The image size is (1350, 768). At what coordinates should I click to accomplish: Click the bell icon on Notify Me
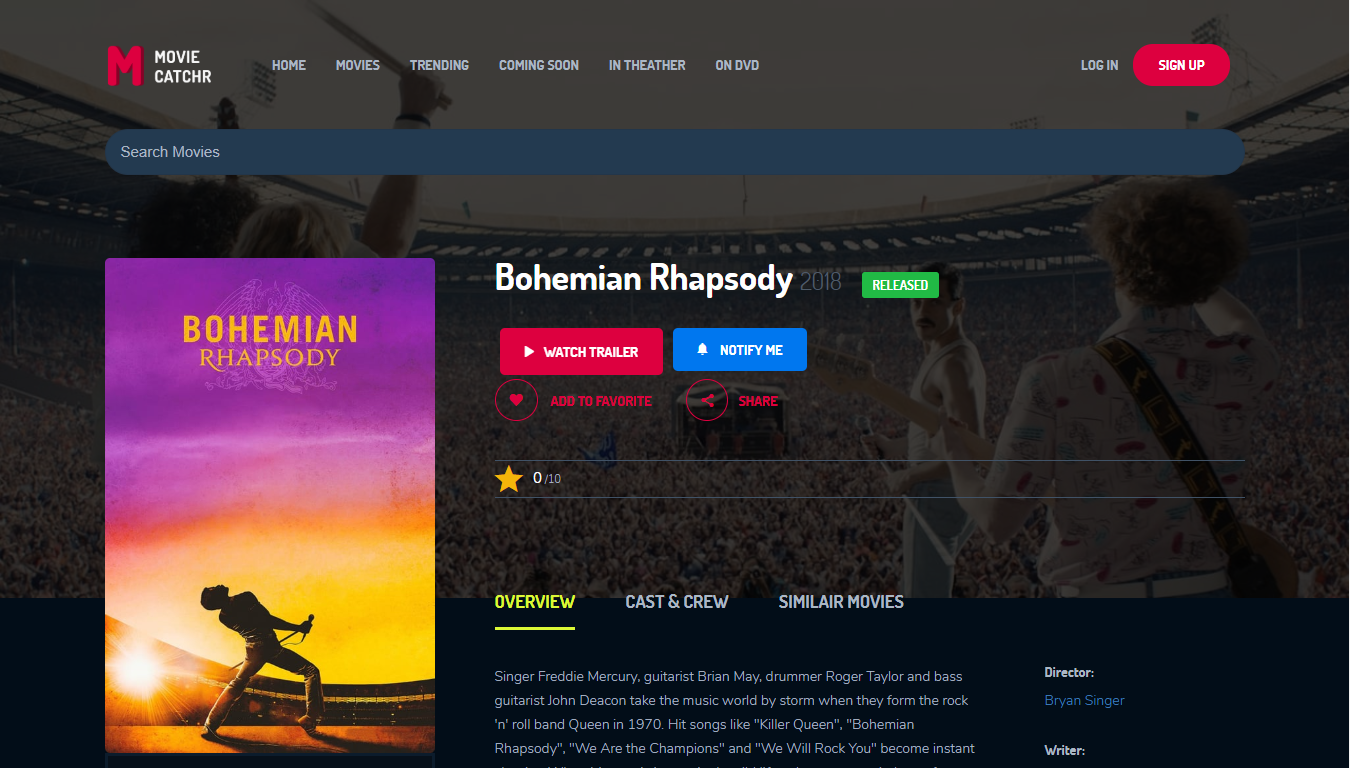pos(703,350)
